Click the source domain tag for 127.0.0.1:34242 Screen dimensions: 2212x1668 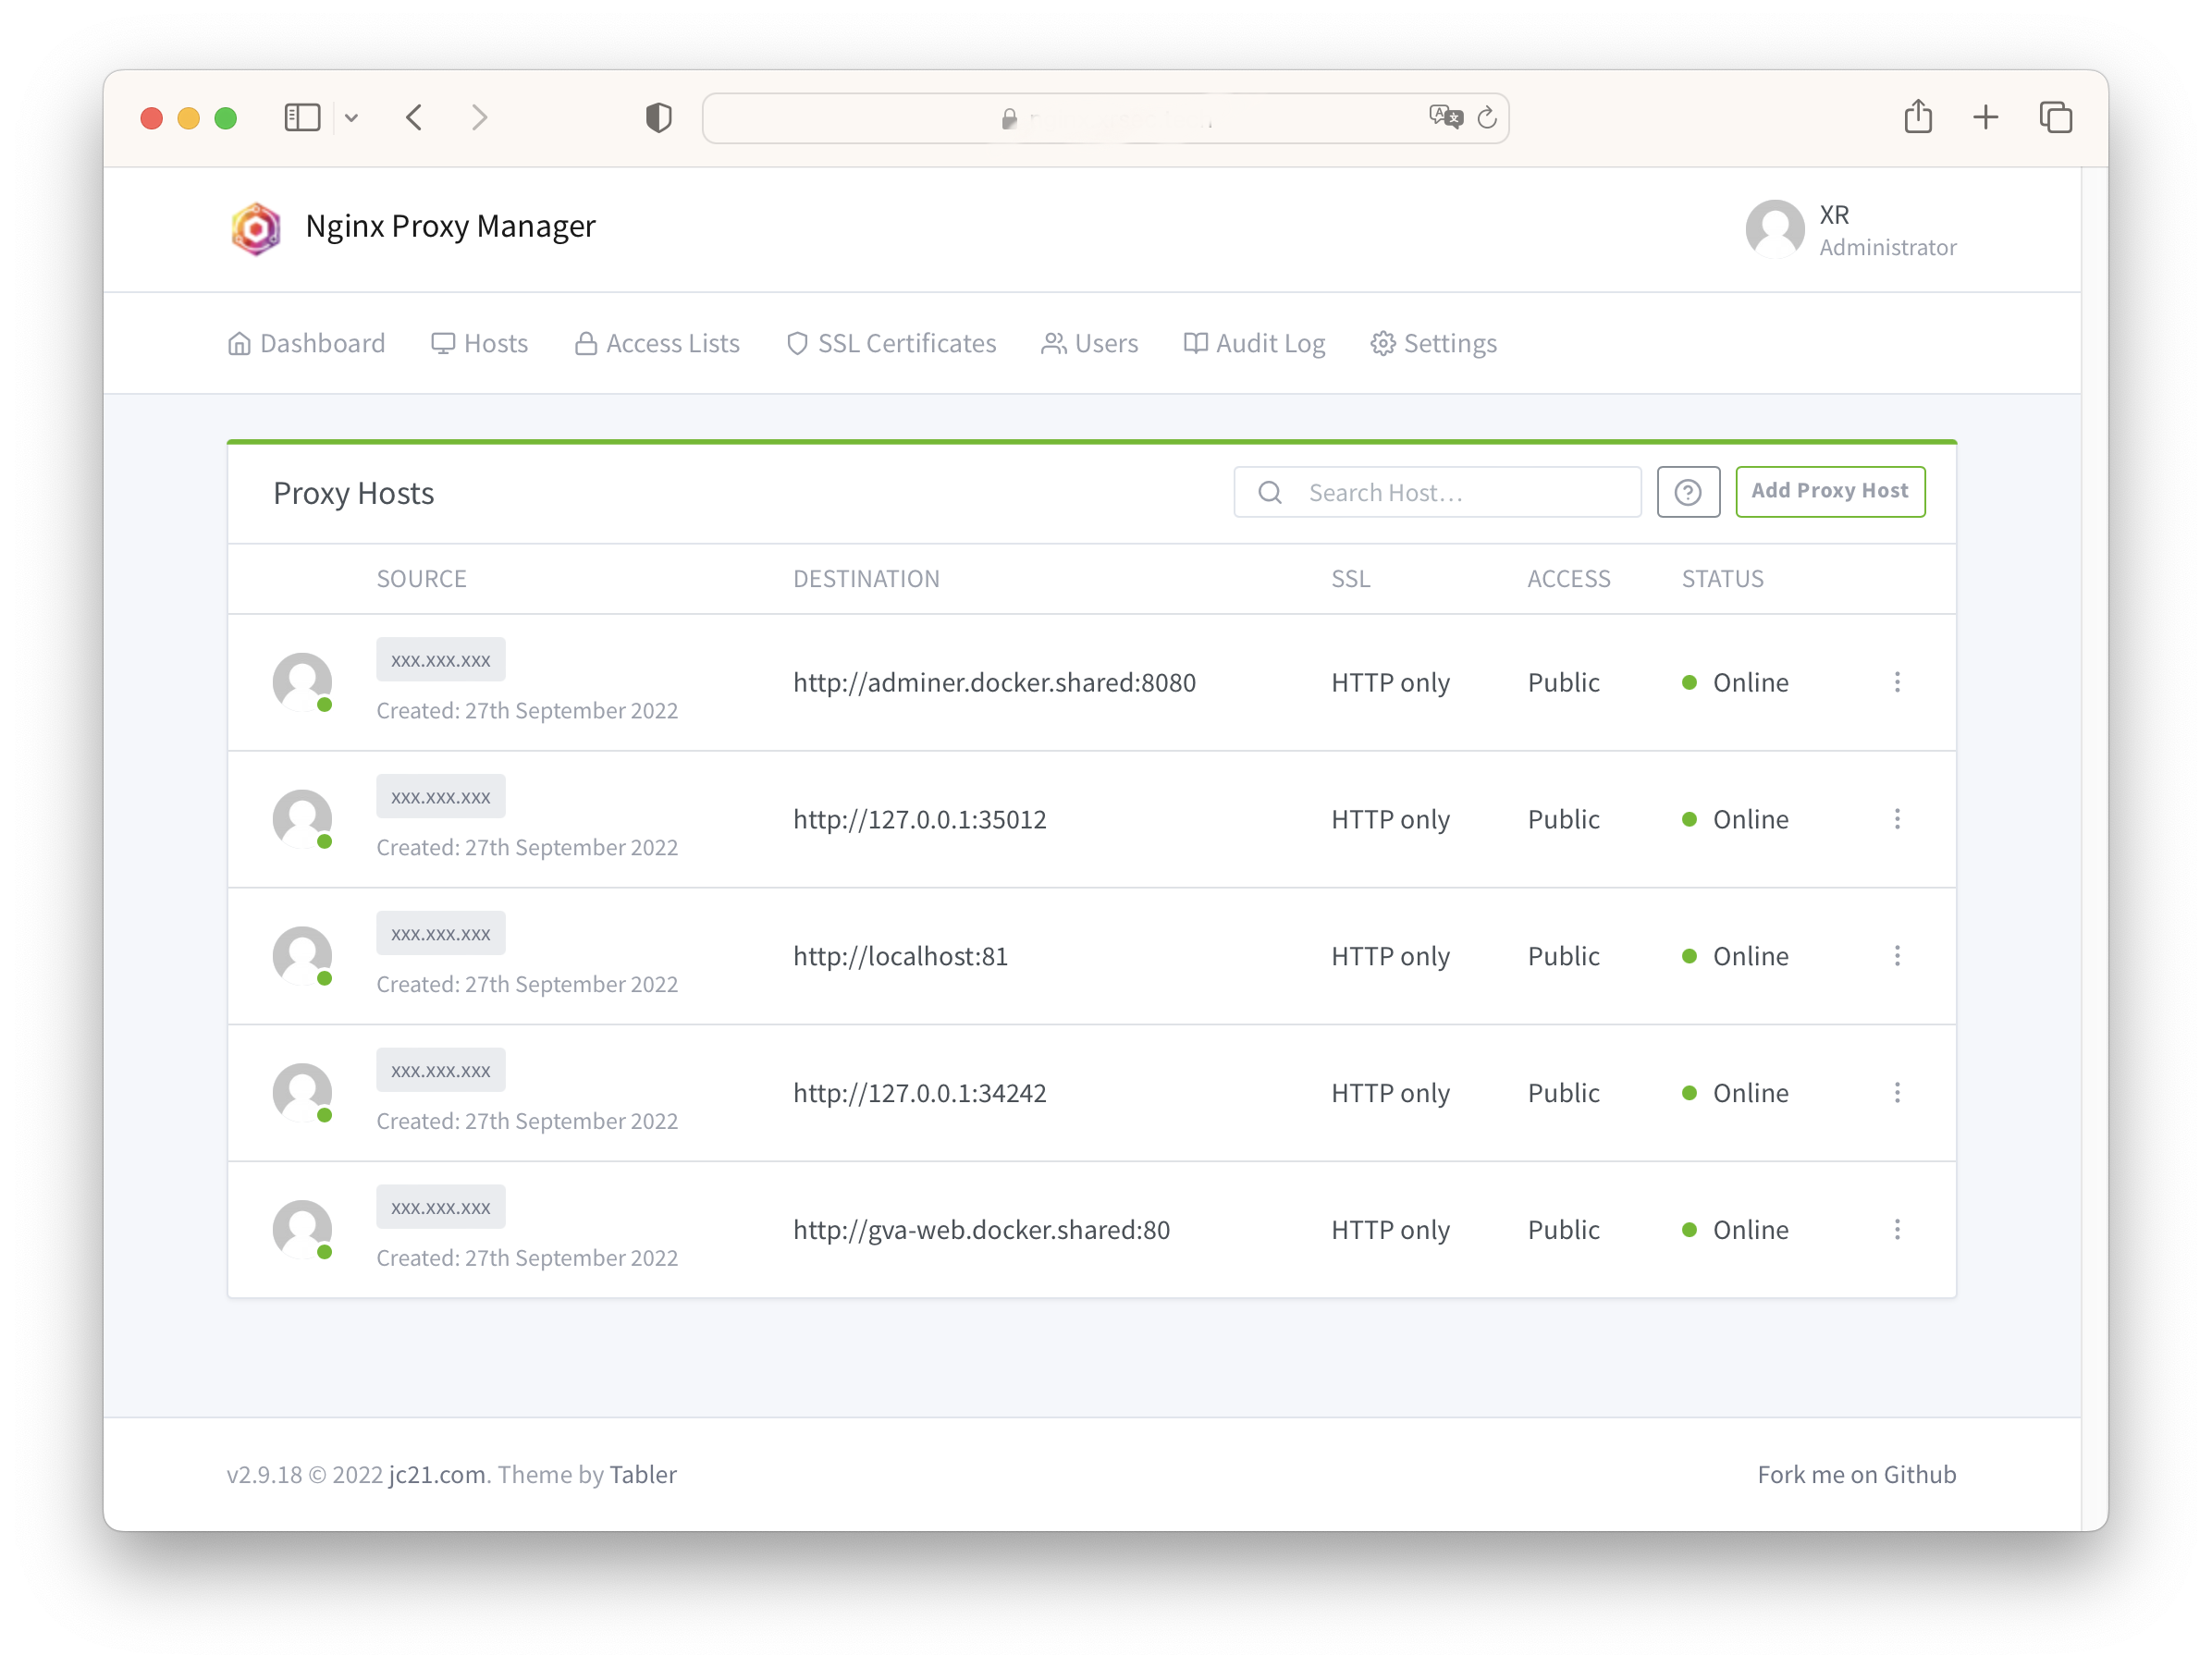[441, 1071]
